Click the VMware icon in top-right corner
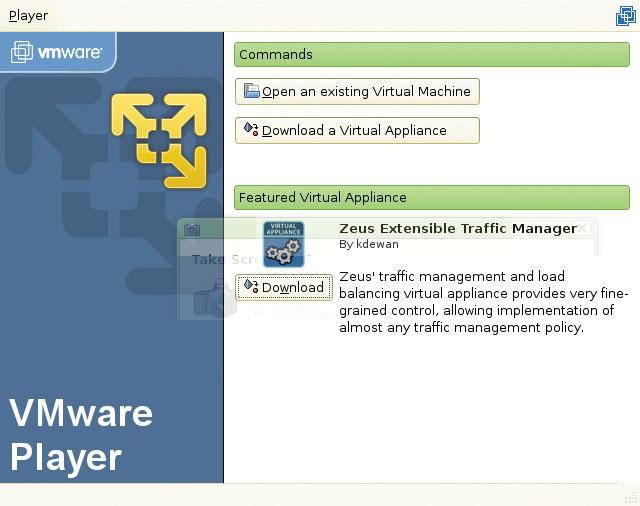Viewport: 640px width, 506px height. (625, 16)
